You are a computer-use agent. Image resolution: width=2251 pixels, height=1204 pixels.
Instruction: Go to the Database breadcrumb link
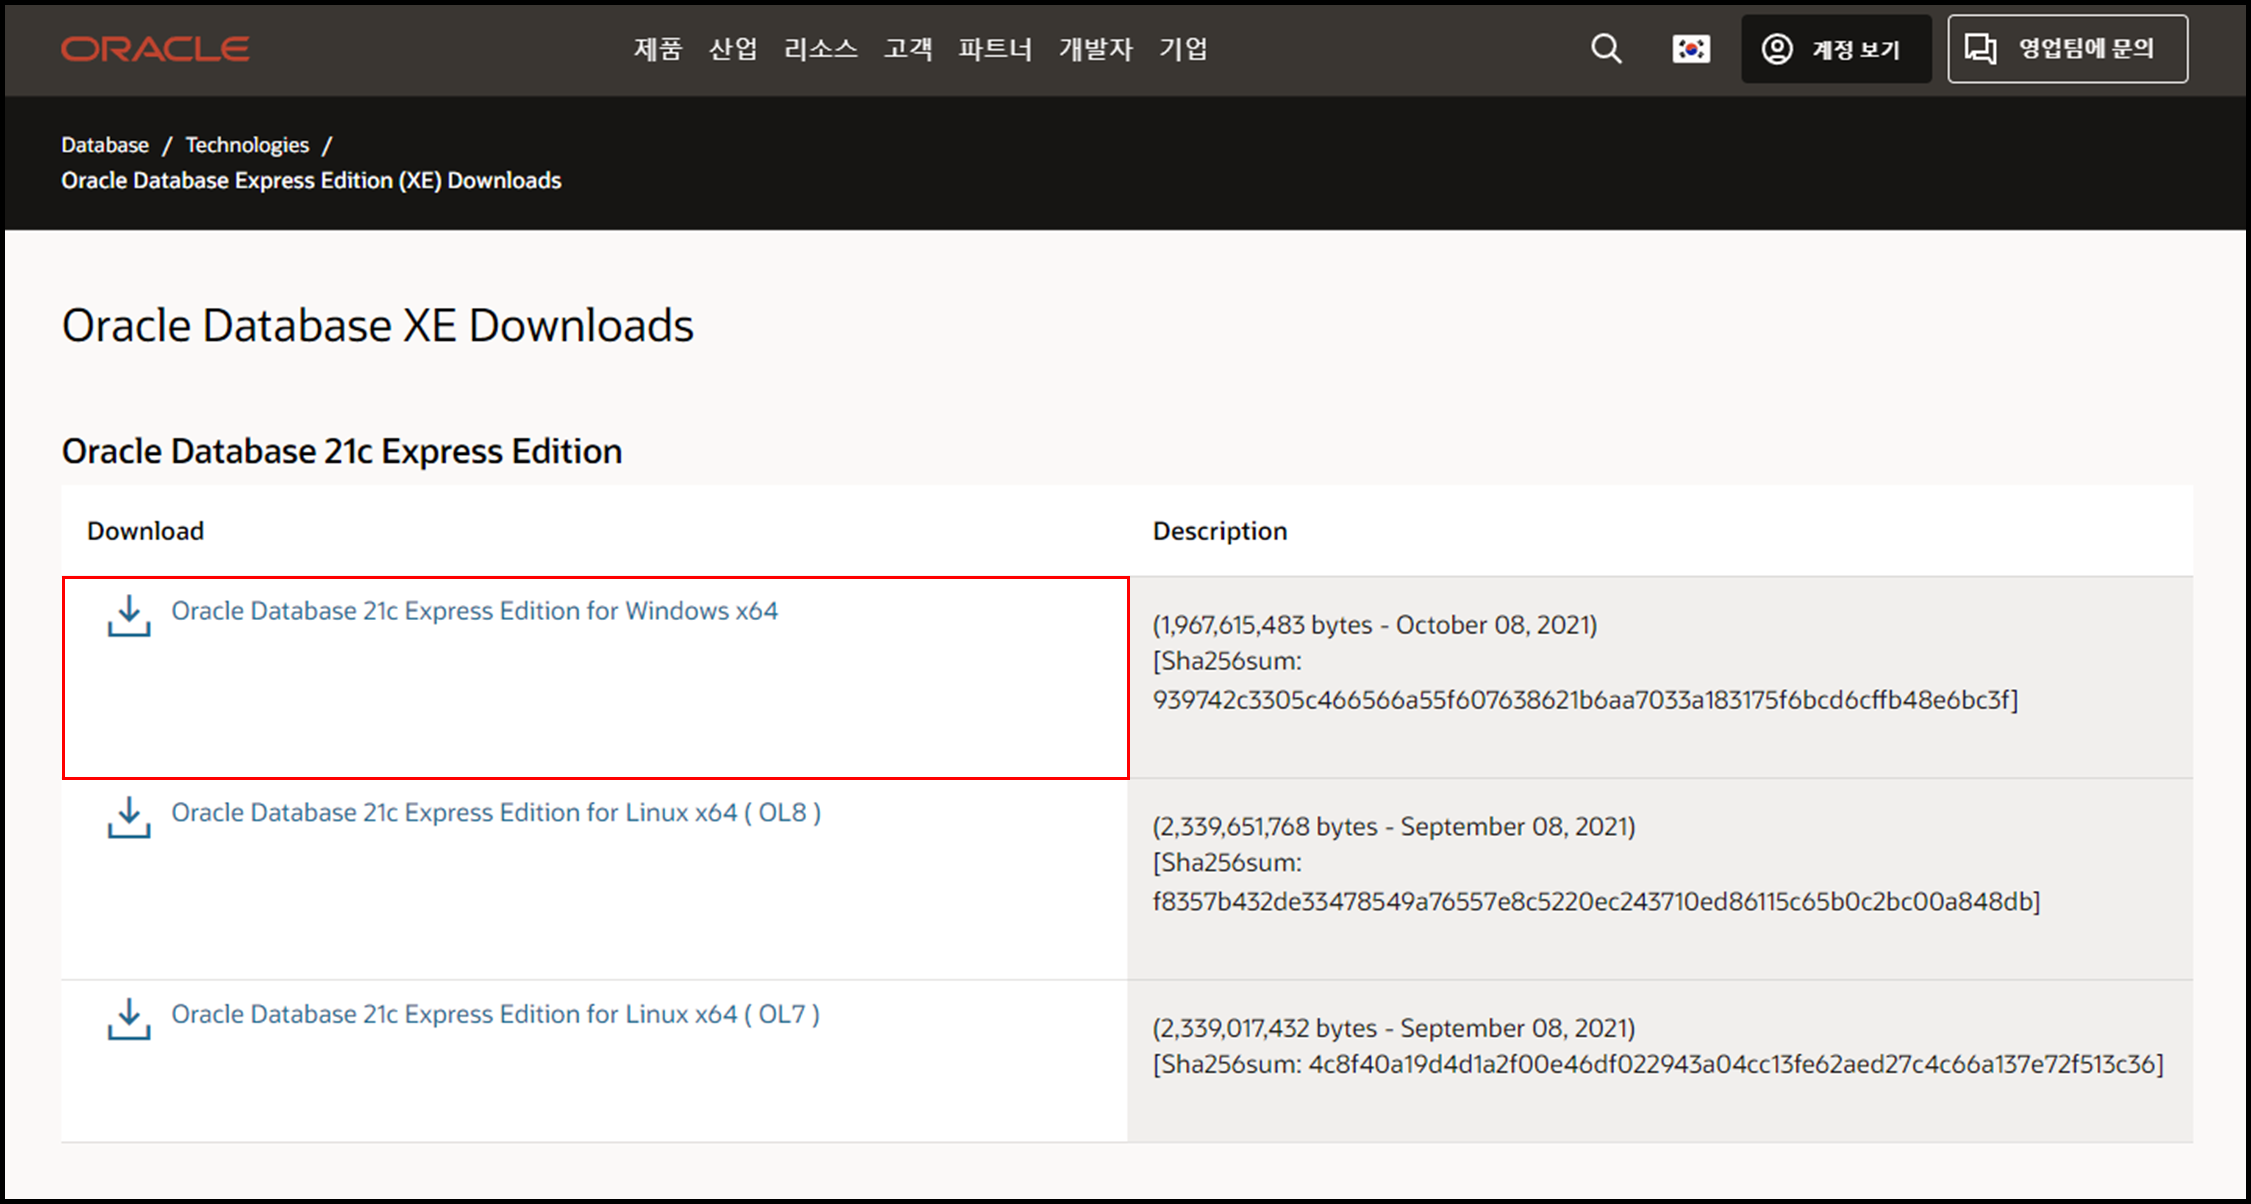(105, 145)
